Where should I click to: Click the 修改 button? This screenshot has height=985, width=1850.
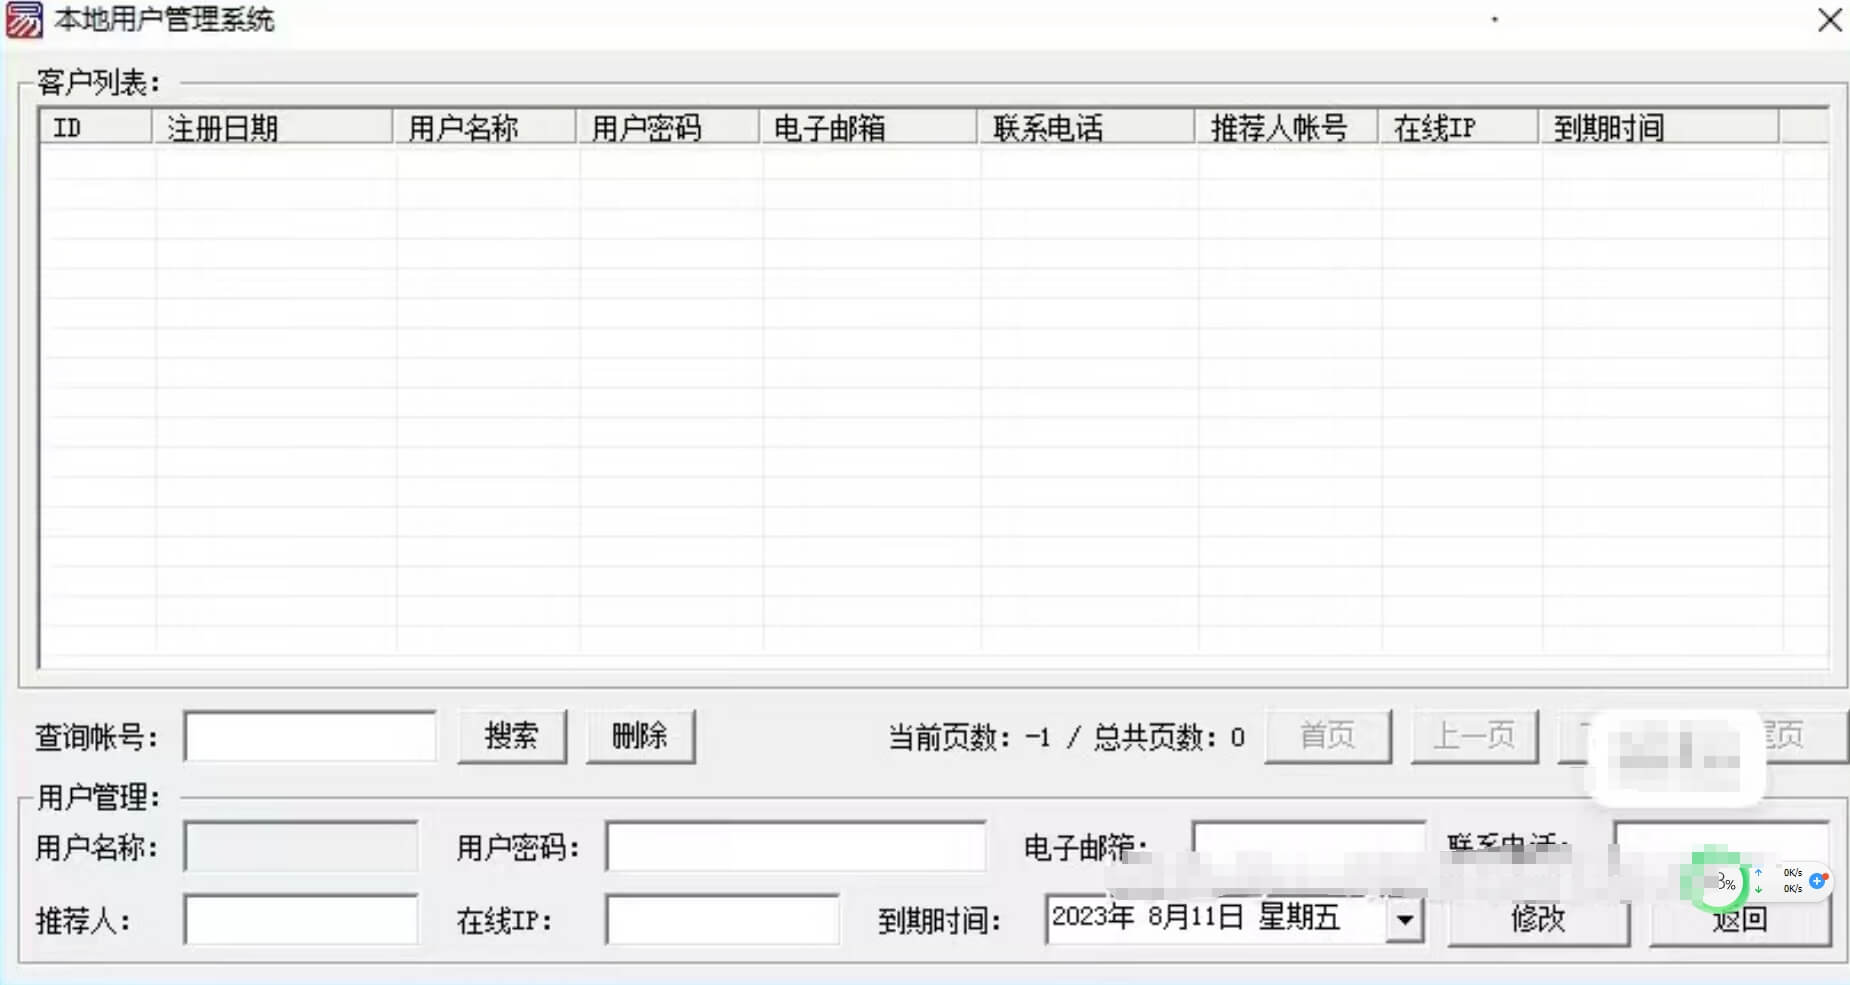1538,919
